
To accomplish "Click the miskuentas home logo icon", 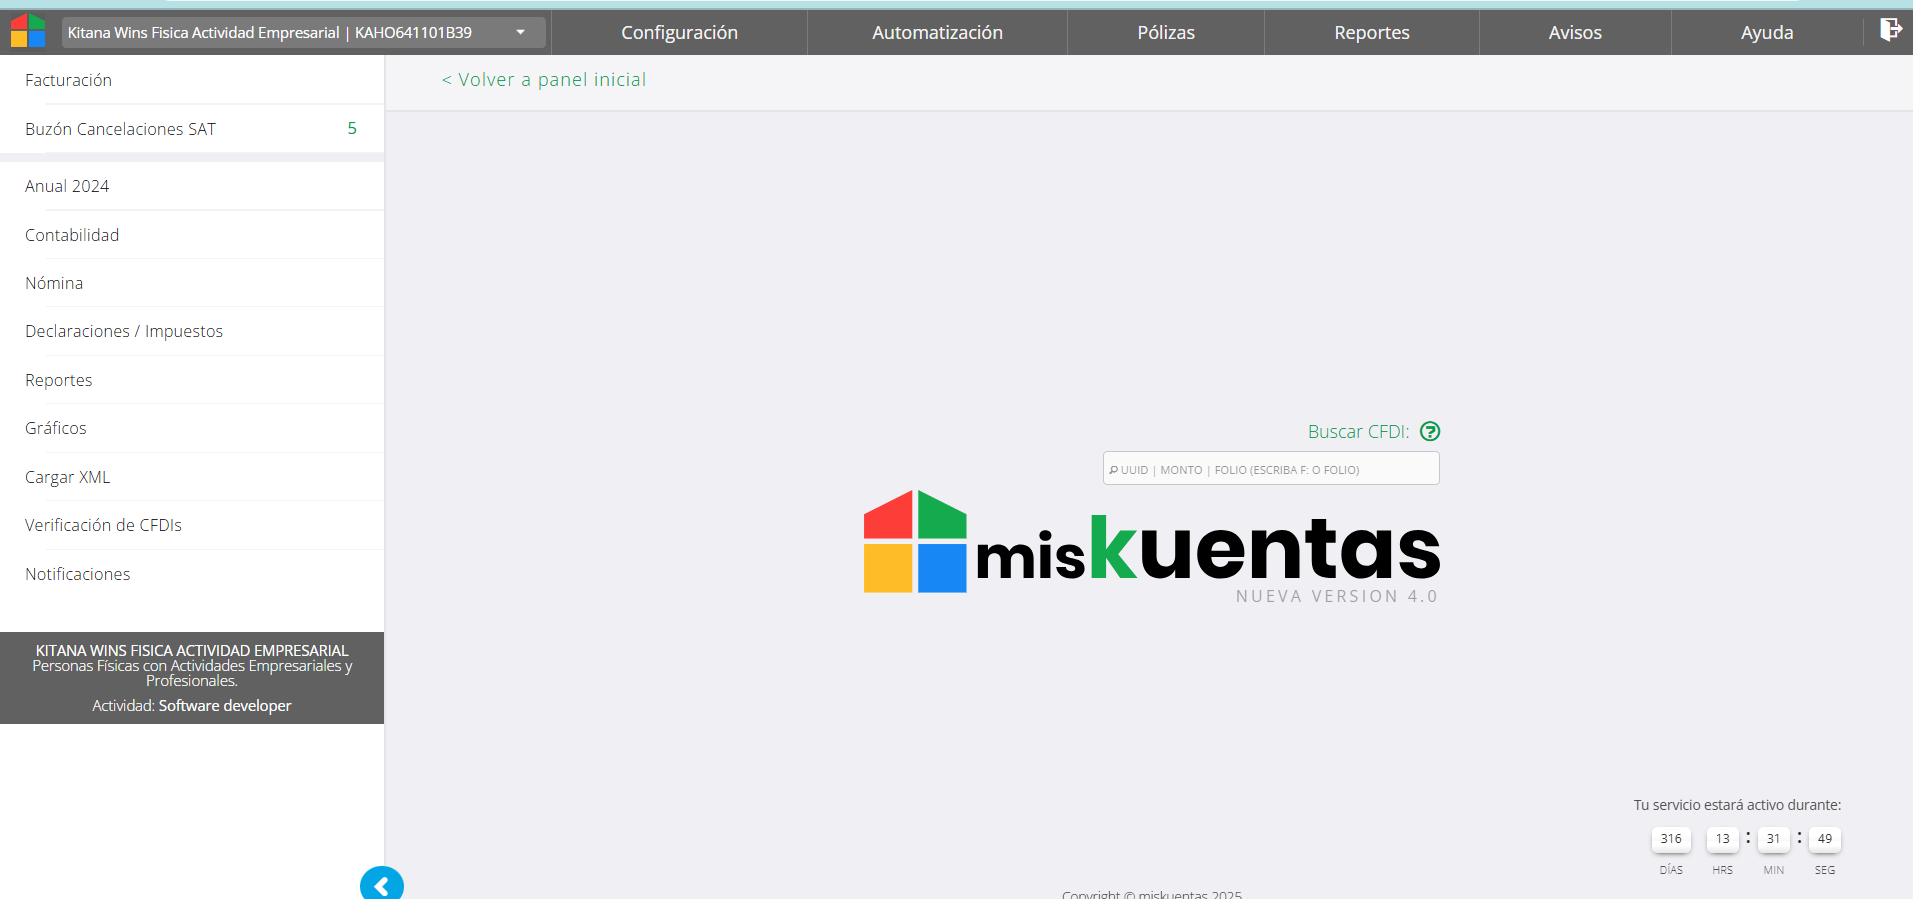I will 28,31.
